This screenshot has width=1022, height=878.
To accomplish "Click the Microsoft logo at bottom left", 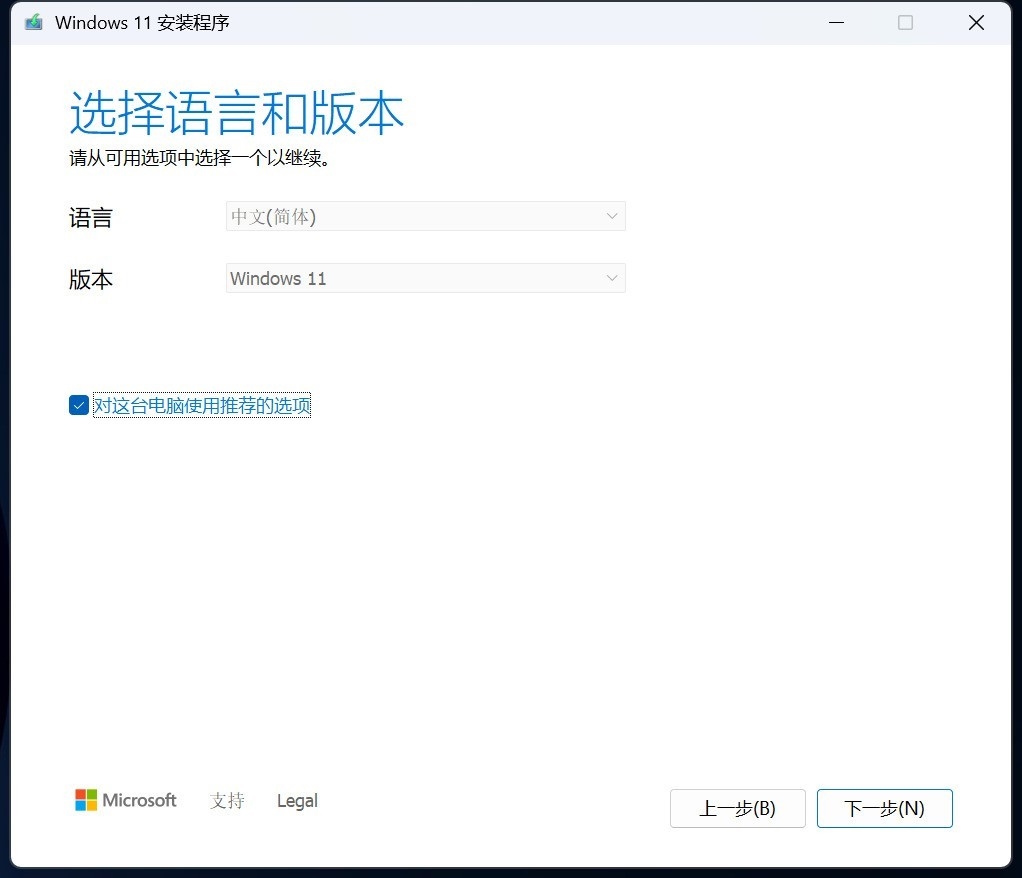I will 125,800.
